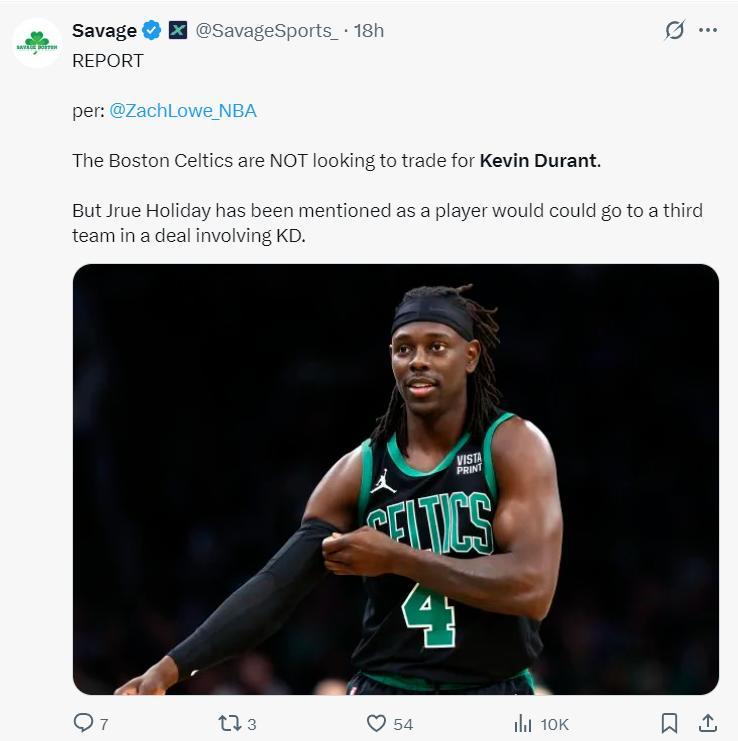Like the tweet with the heart icon
The image size is (738, 741).
pyautogui.click(x=376, y=723)
